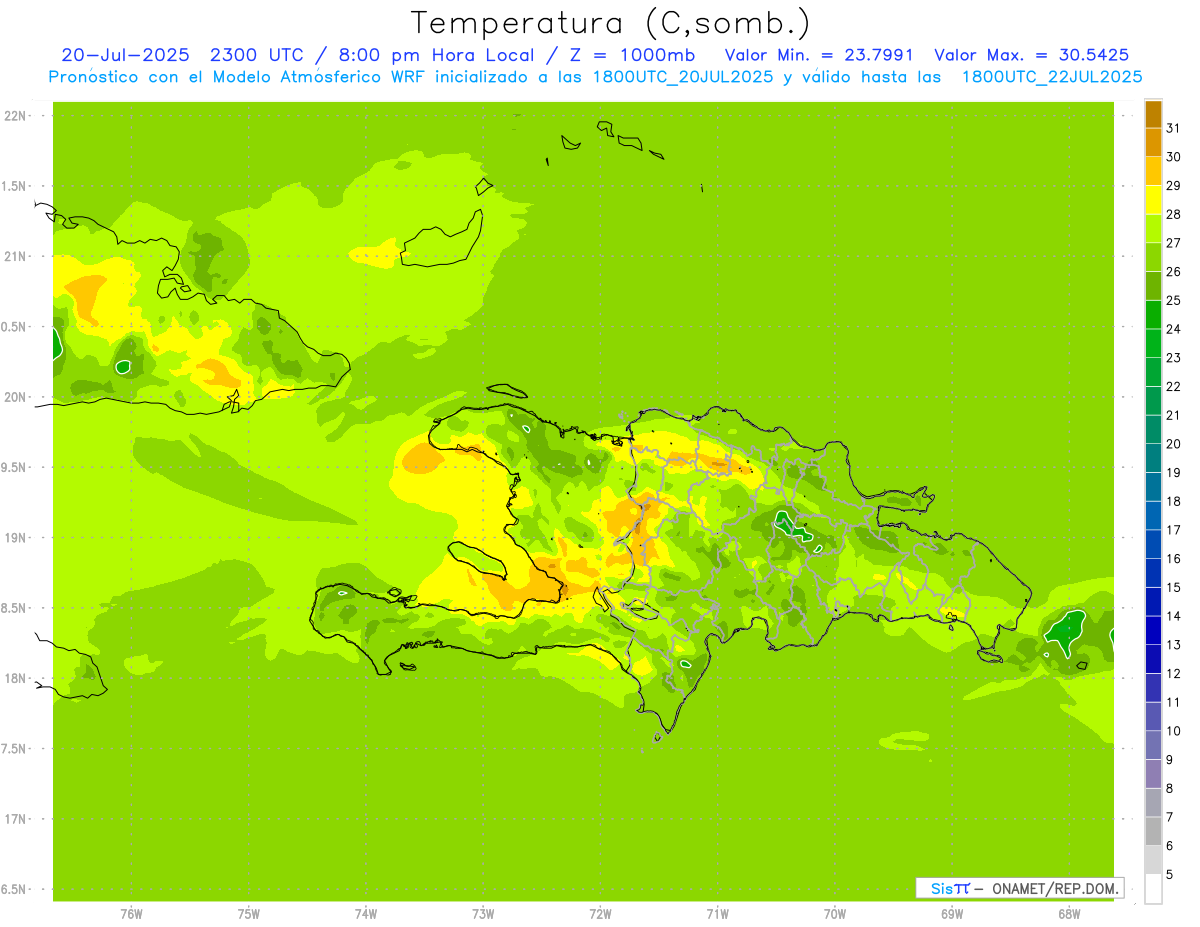
Task: Click the '73W' longitude axis label
Action: 483,913
